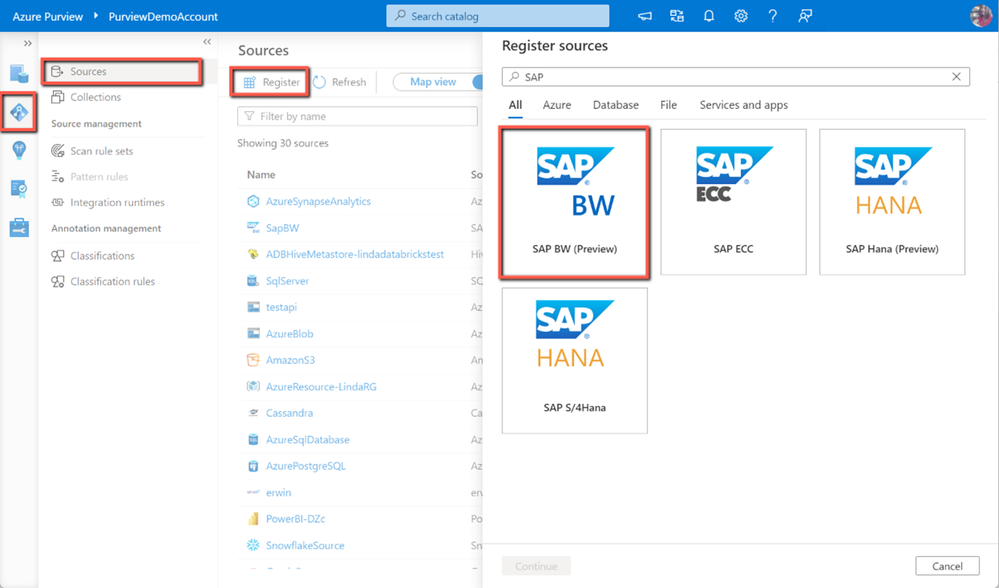Open the AzurePostgreSQL source
Screen dimensions: 999x588
(306, 466)
